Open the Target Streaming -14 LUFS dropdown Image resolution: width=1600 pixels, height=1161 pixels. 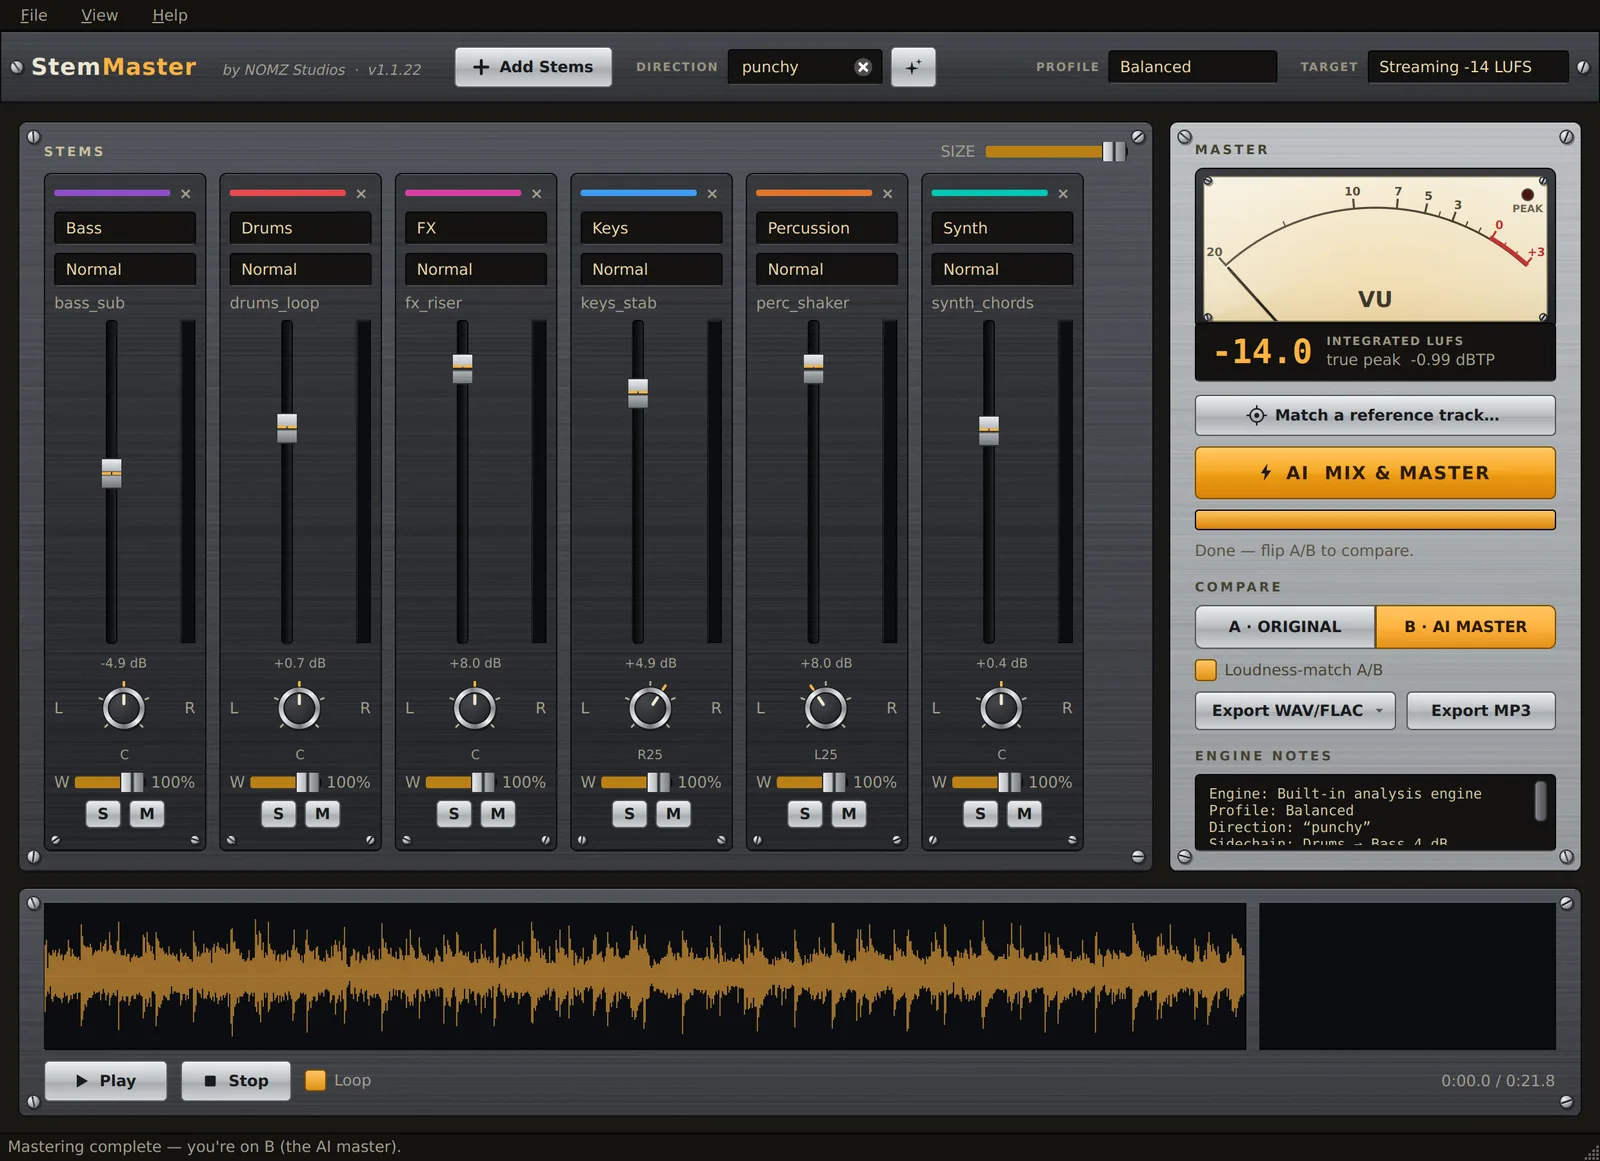(x=1467, y=67)
